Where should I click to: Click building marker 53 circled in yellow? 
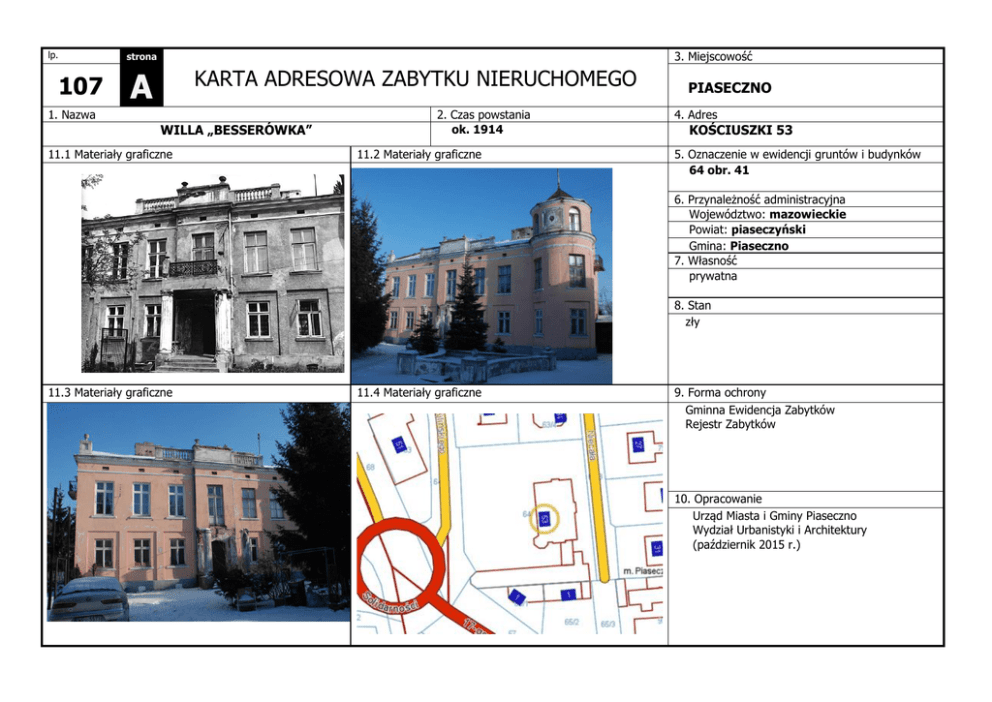coord(545,519)
